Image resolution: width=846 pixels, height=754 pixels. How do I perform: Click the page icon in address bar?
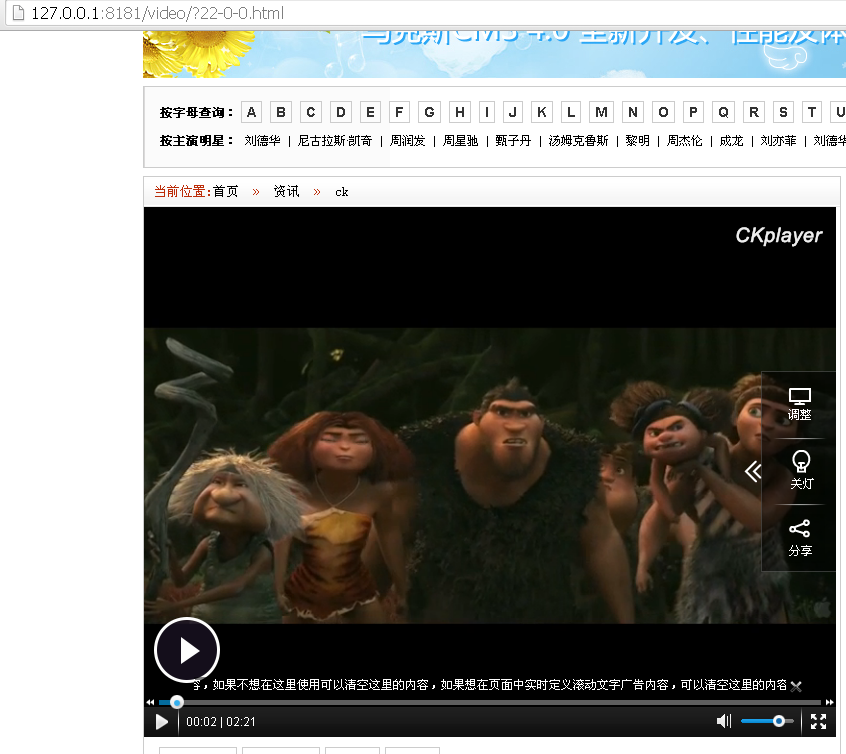point(18,12)
